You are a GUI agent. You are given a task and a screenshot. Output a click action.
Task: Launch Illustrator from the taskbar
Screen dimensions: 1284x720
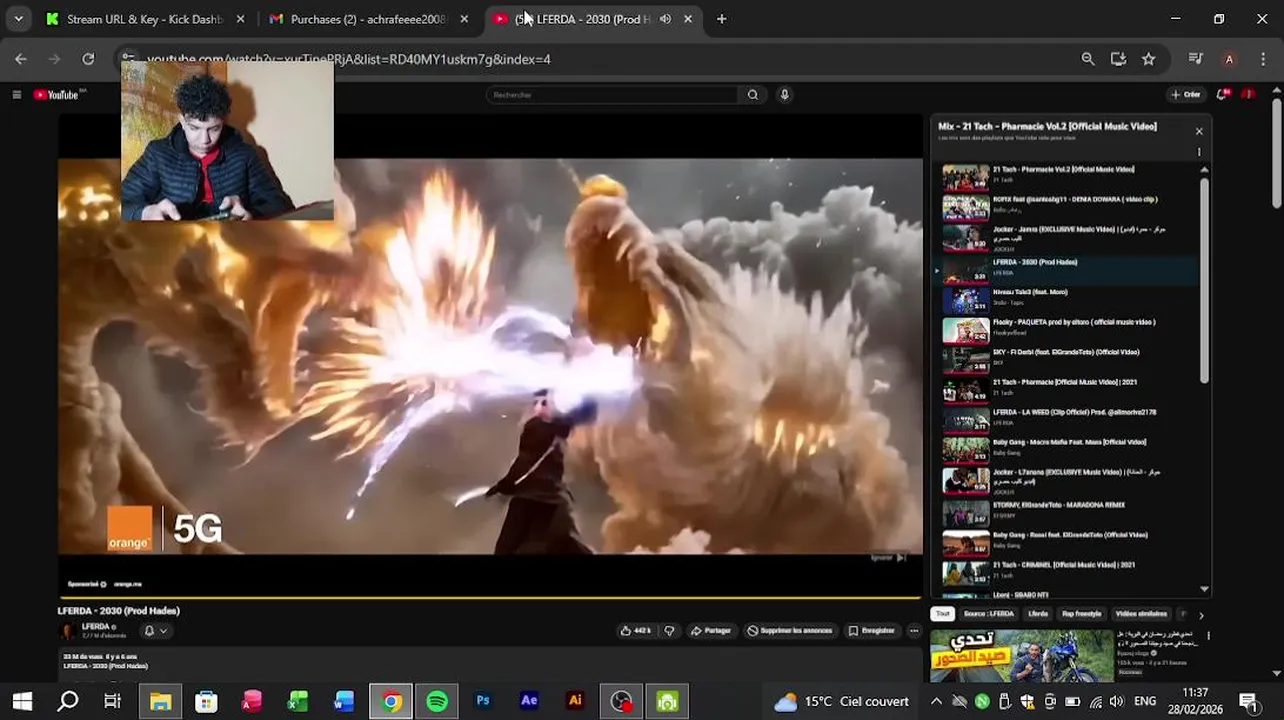click(575, 701)
